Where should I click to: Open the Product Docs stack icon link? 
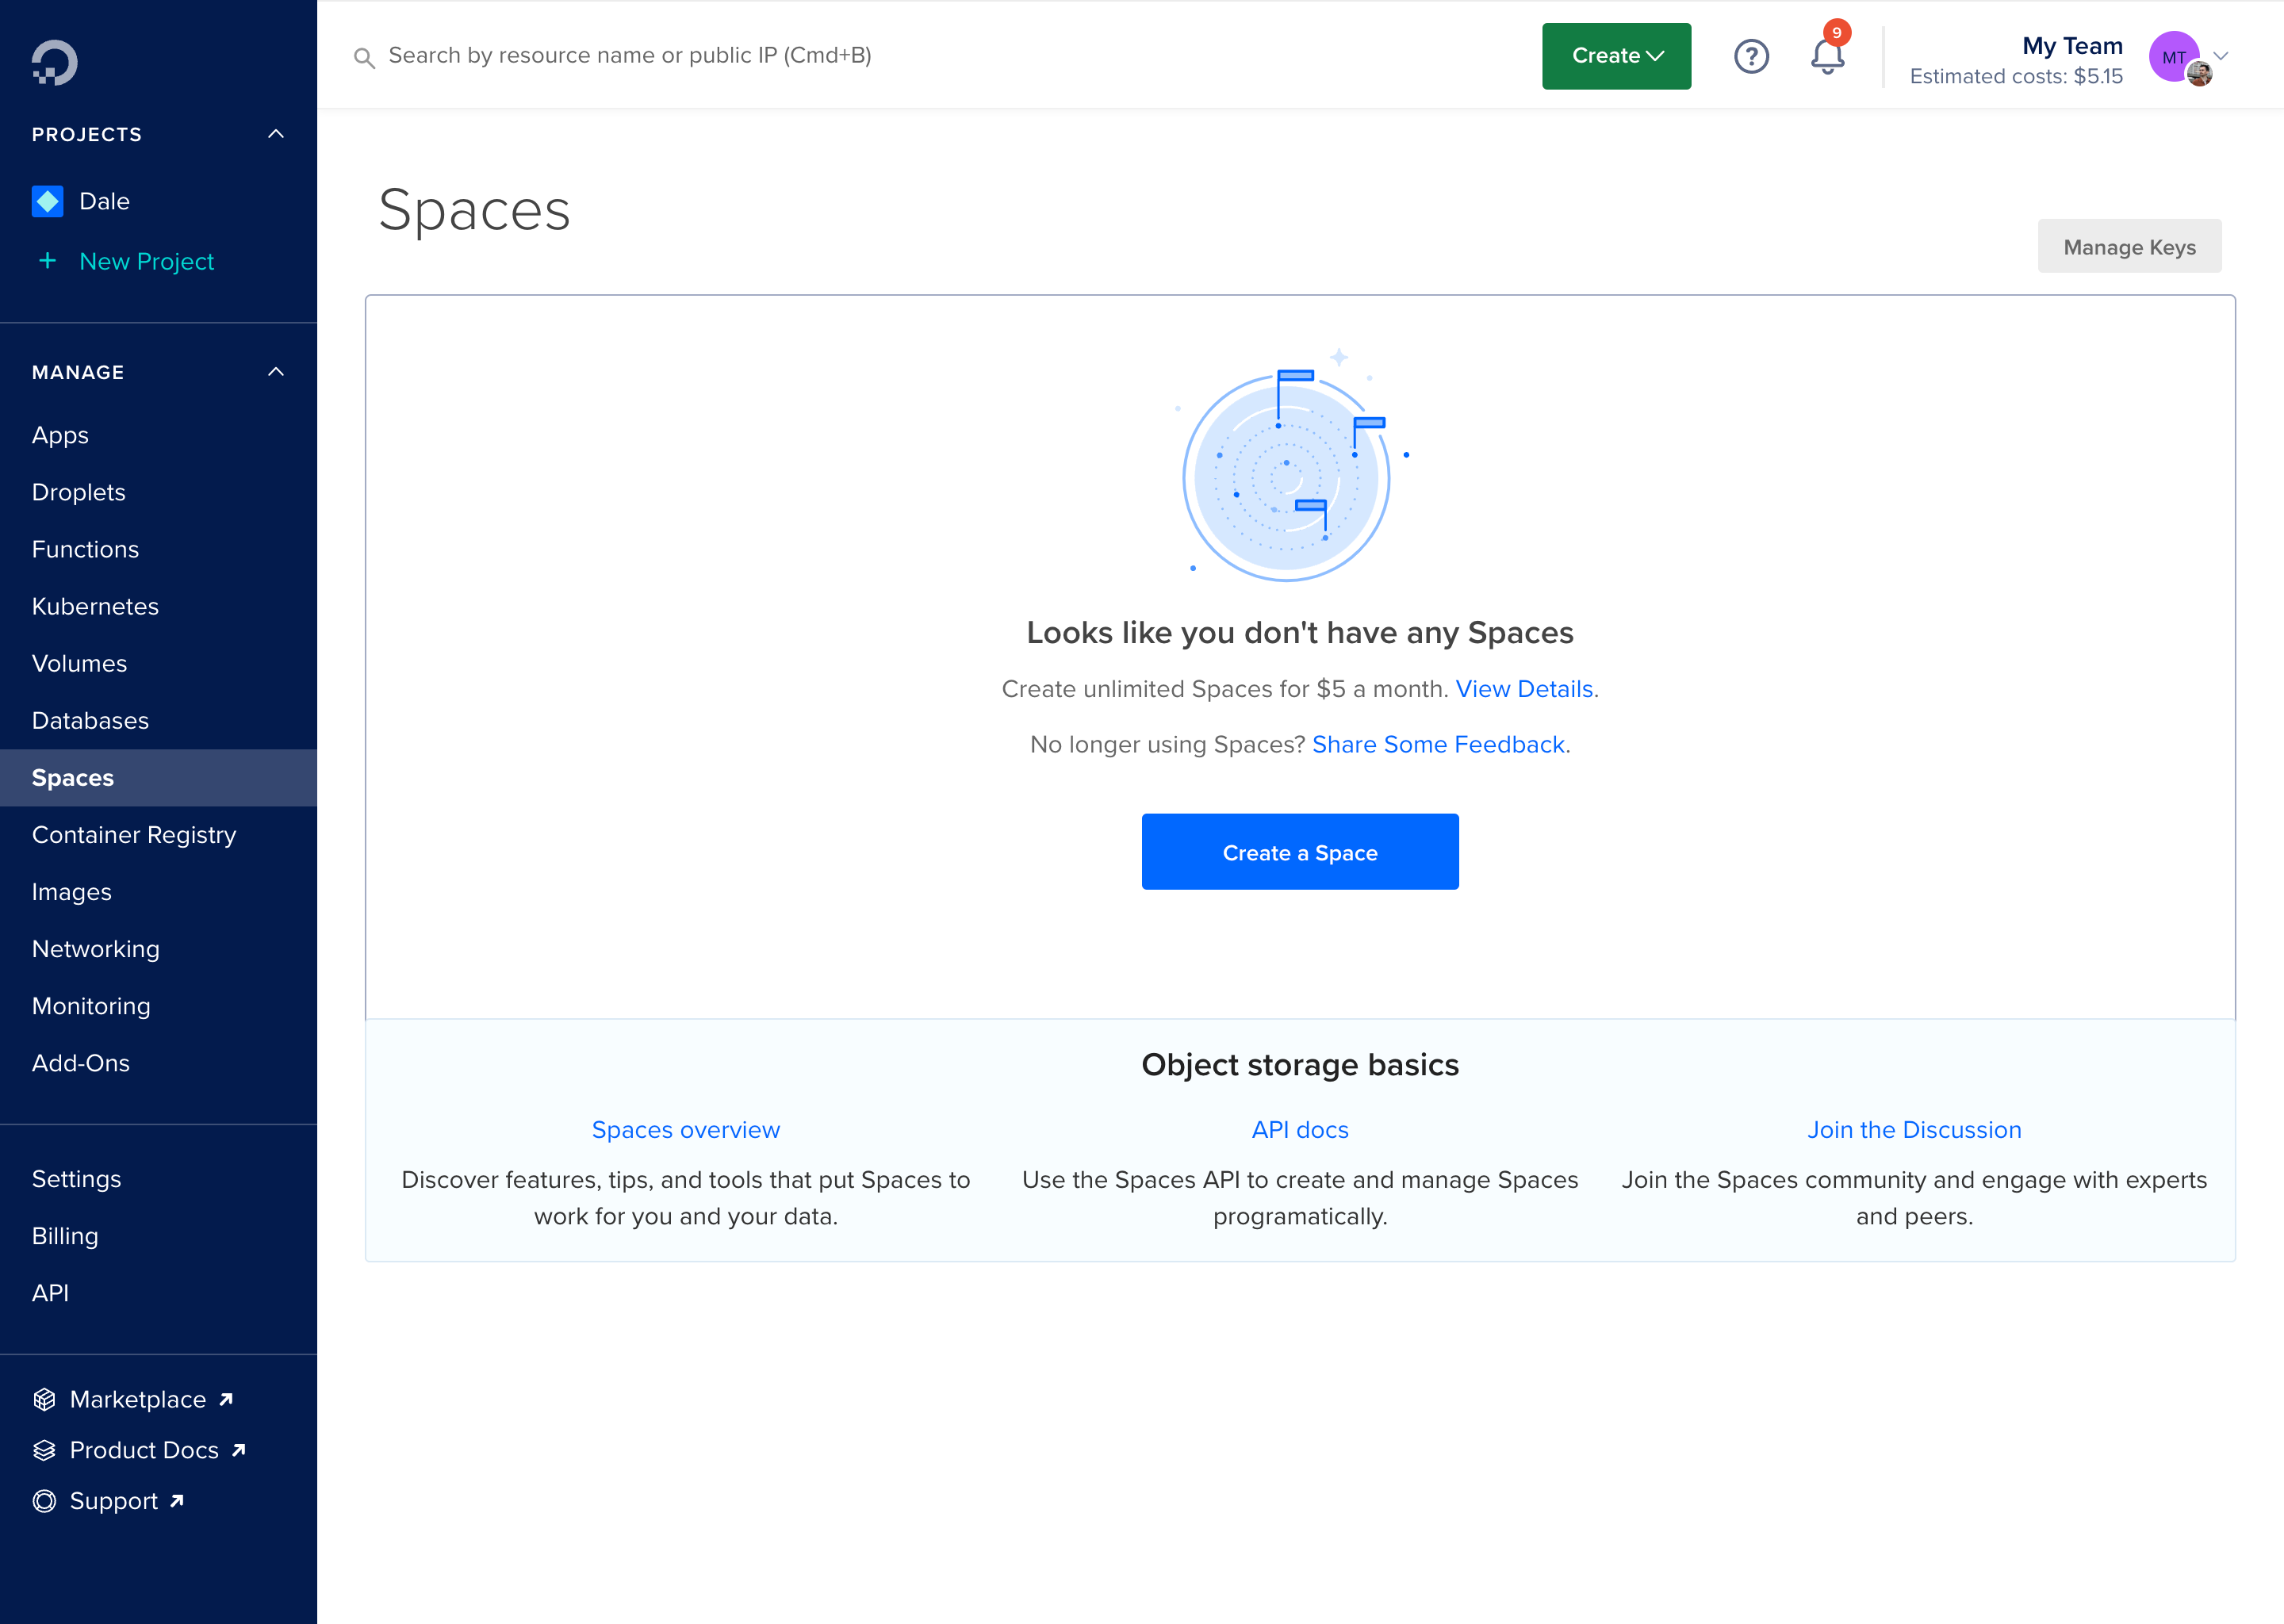pyautogui.click(x=44, y=1450)
